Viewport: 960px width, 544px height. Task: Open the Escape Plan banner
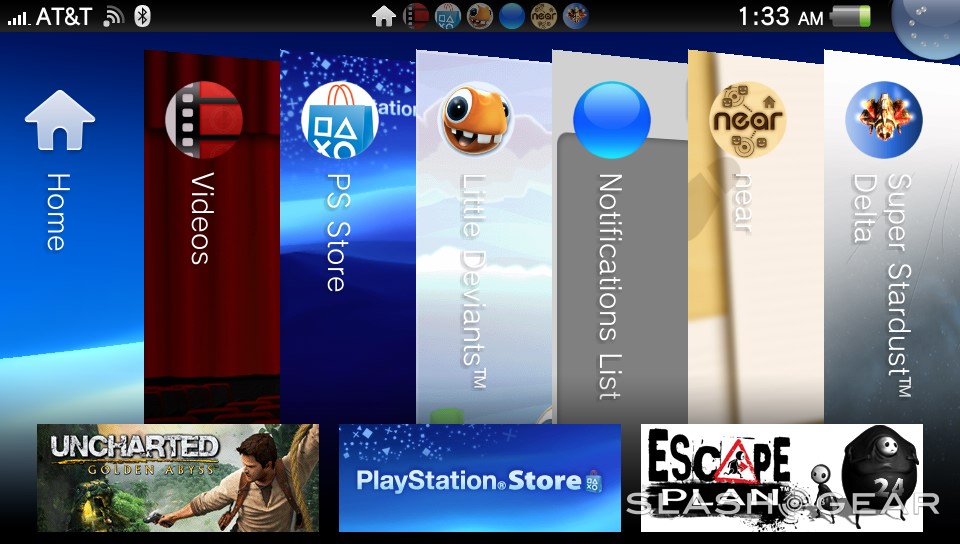click(x=782, y=478)
